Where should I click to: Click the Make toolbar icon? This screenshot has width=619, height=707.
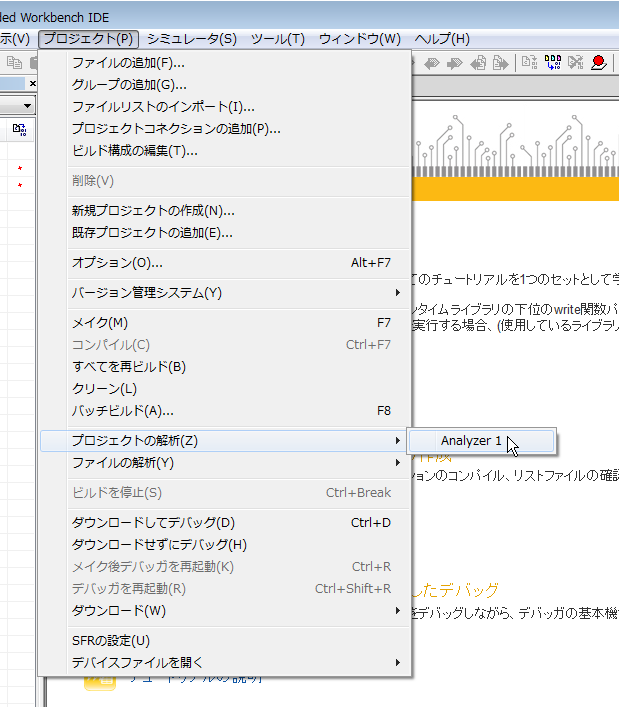point(553,62)
